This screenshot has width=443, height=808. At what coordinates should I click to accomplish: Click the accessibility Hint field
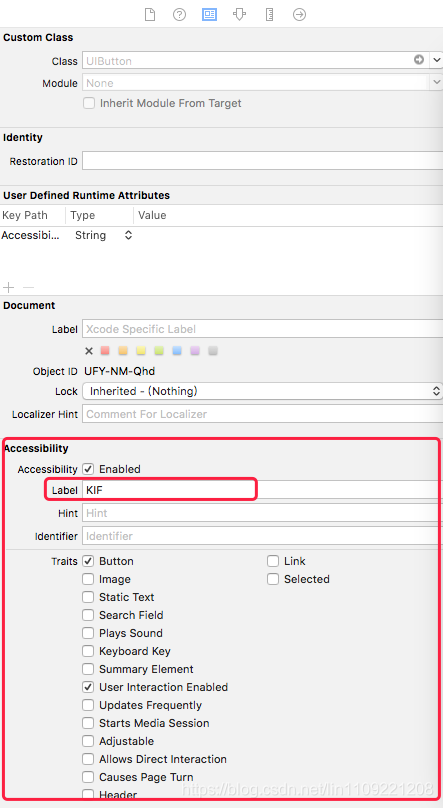coord(262,513)
